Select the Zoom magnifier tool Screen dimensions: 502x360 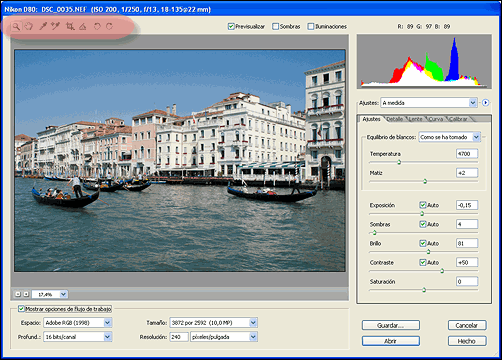click(16, 26)
